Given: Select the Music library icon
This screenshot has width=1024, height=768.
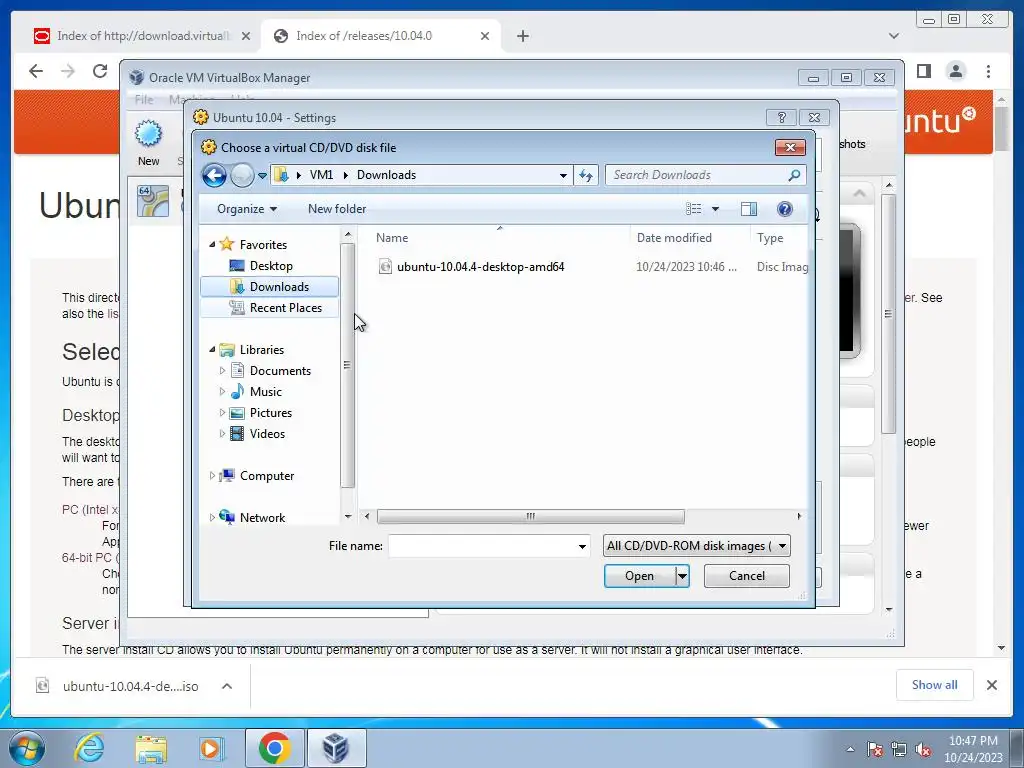Looking at the screenshot, I should click(238, 392).
